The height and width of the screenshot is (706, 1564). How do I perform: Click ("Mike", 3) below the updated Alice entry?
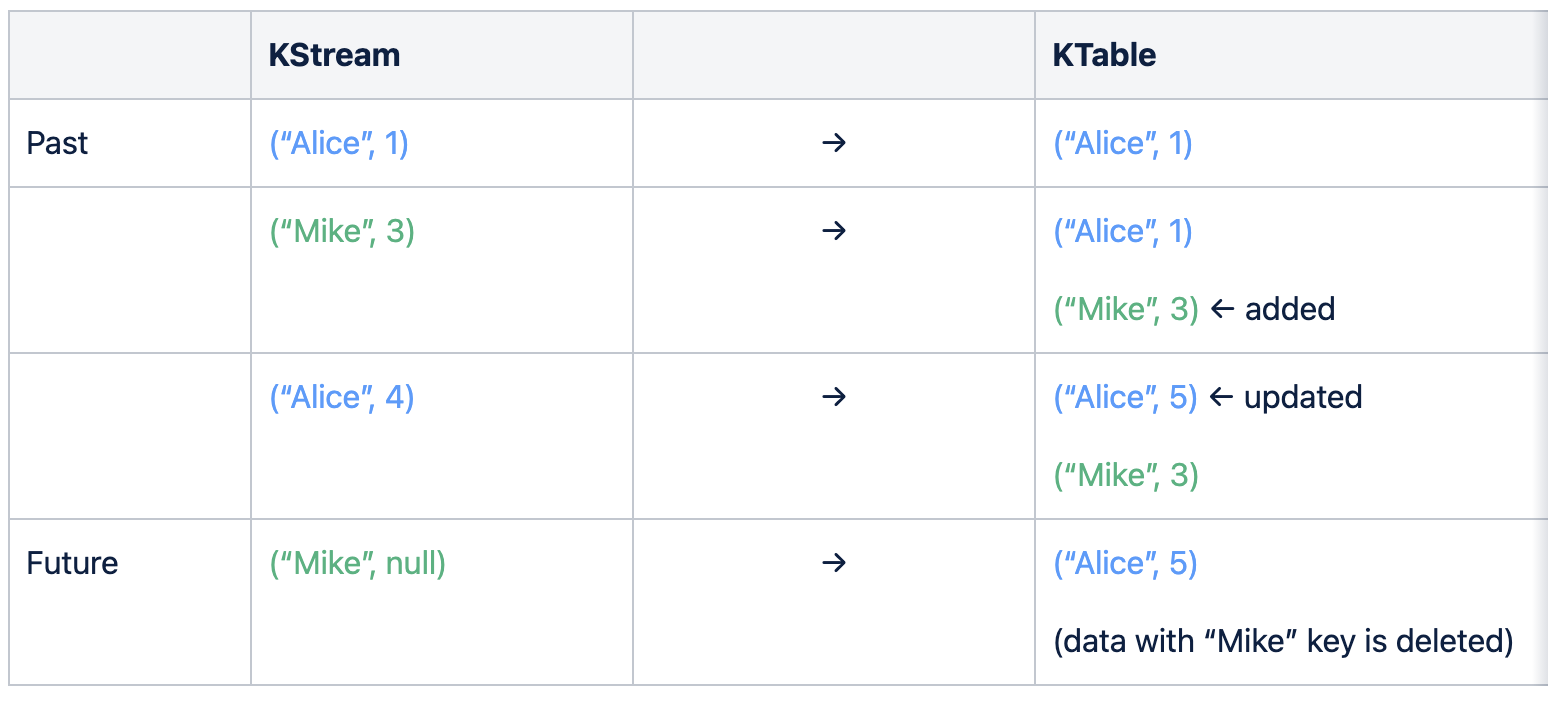(x=1126, y=475)
